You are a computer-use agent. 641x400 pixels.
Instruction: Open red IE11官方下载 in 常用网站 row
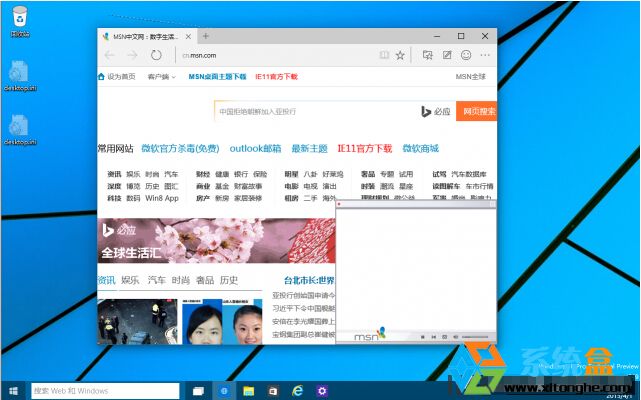(365, 148)
